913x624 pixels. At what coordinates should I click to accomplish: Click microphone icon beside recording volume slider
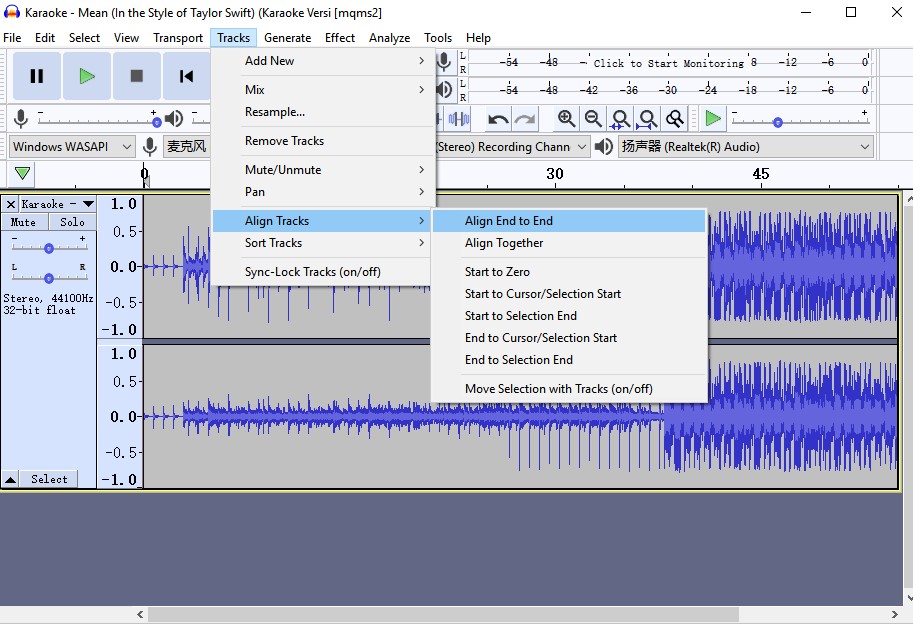[x=21, y=119]
